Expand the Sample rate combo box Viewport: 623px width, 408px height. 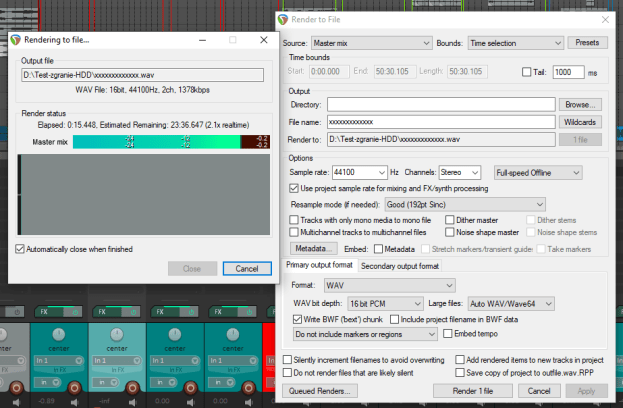(x=358, y=172)
